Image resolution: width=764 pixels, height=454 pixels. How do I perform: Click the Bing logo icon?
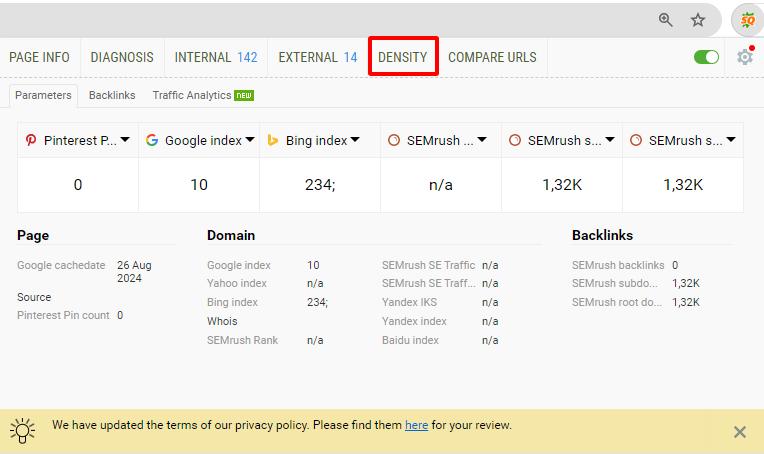click(x=272, y=141)
